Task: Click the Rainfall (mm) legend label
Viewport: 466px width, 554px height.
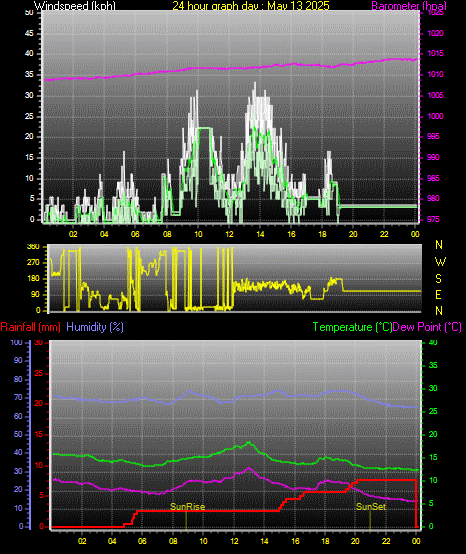Action: click(x=30, y=327)
